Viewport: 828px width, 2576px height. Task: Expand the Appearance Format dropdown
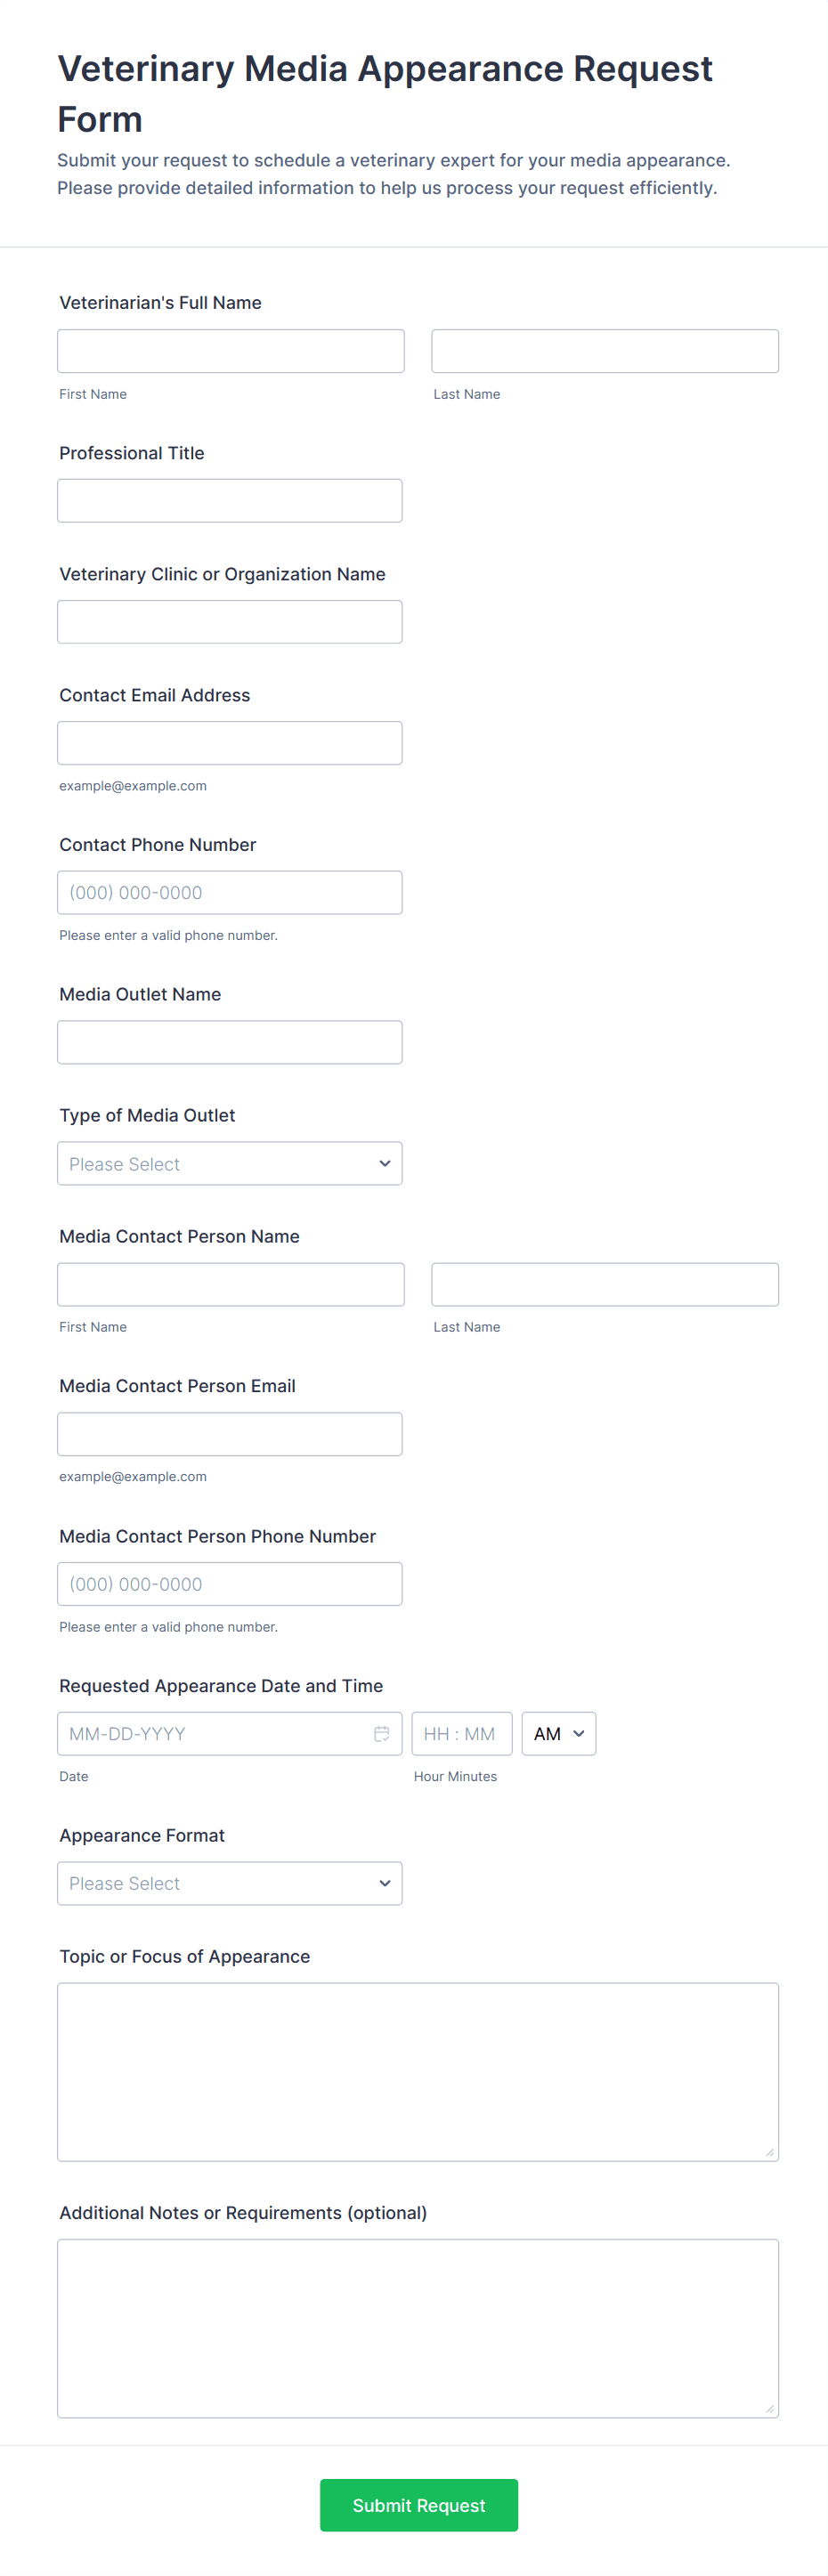point(229,1883)
